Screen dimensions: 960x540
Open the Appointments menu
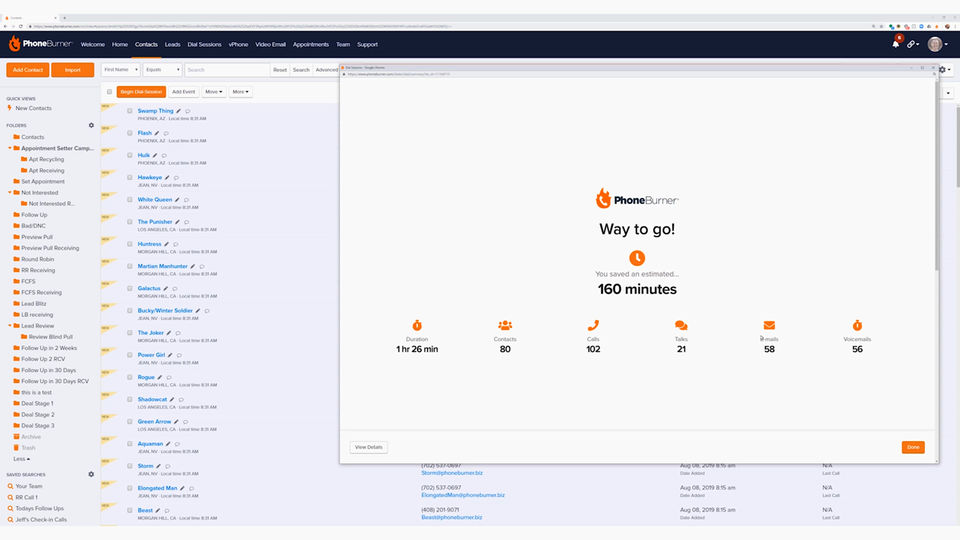pos(310,45)
